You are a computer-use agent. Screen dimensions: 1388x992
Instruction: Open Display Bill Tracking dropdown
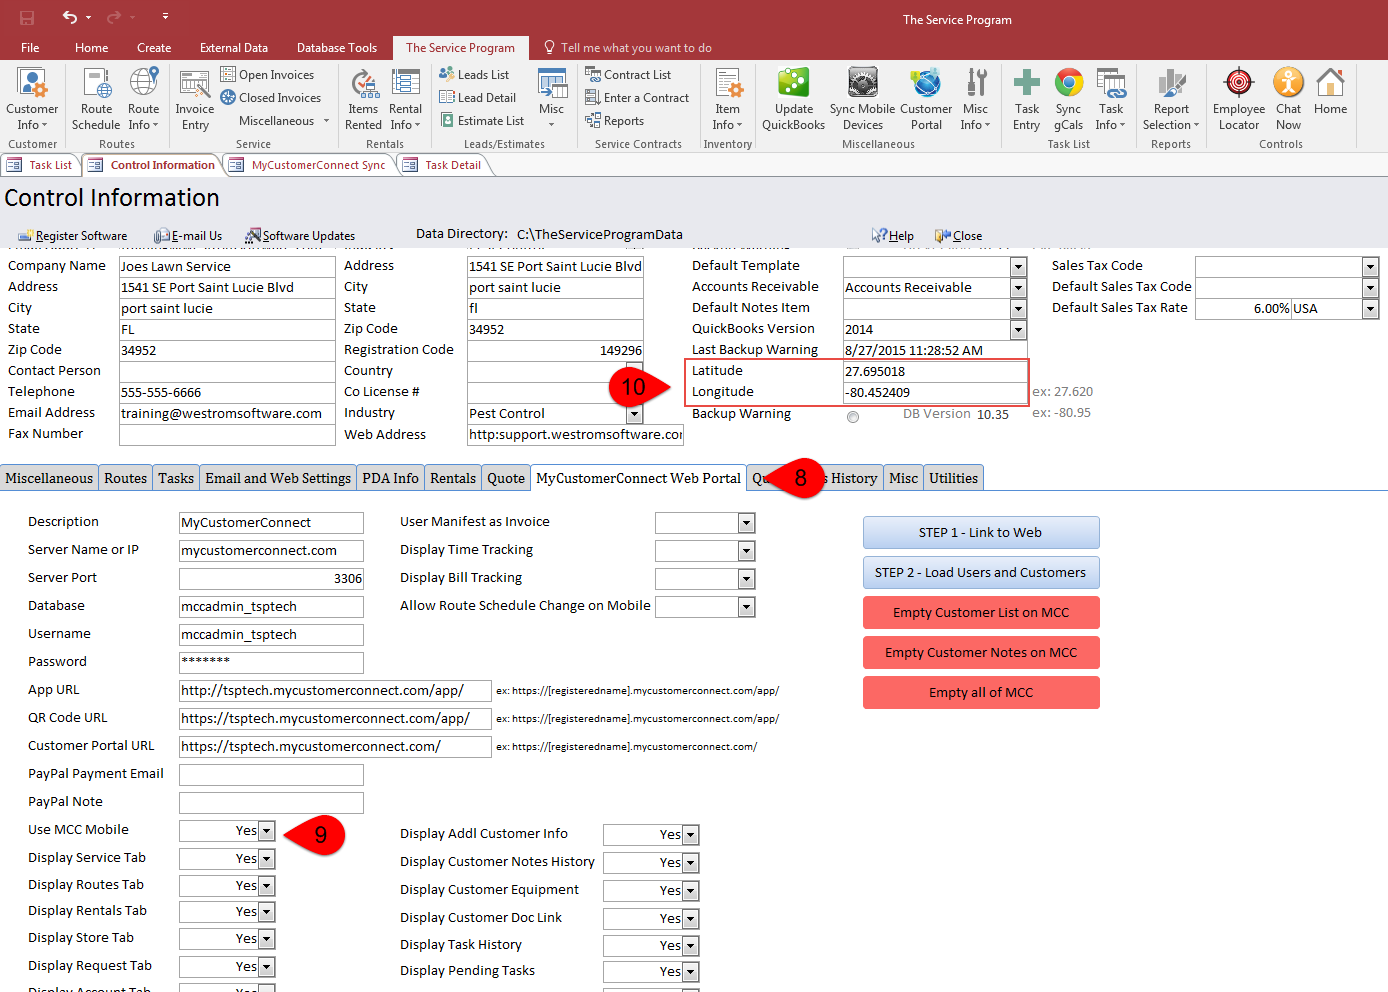click(x=746, y=579)
